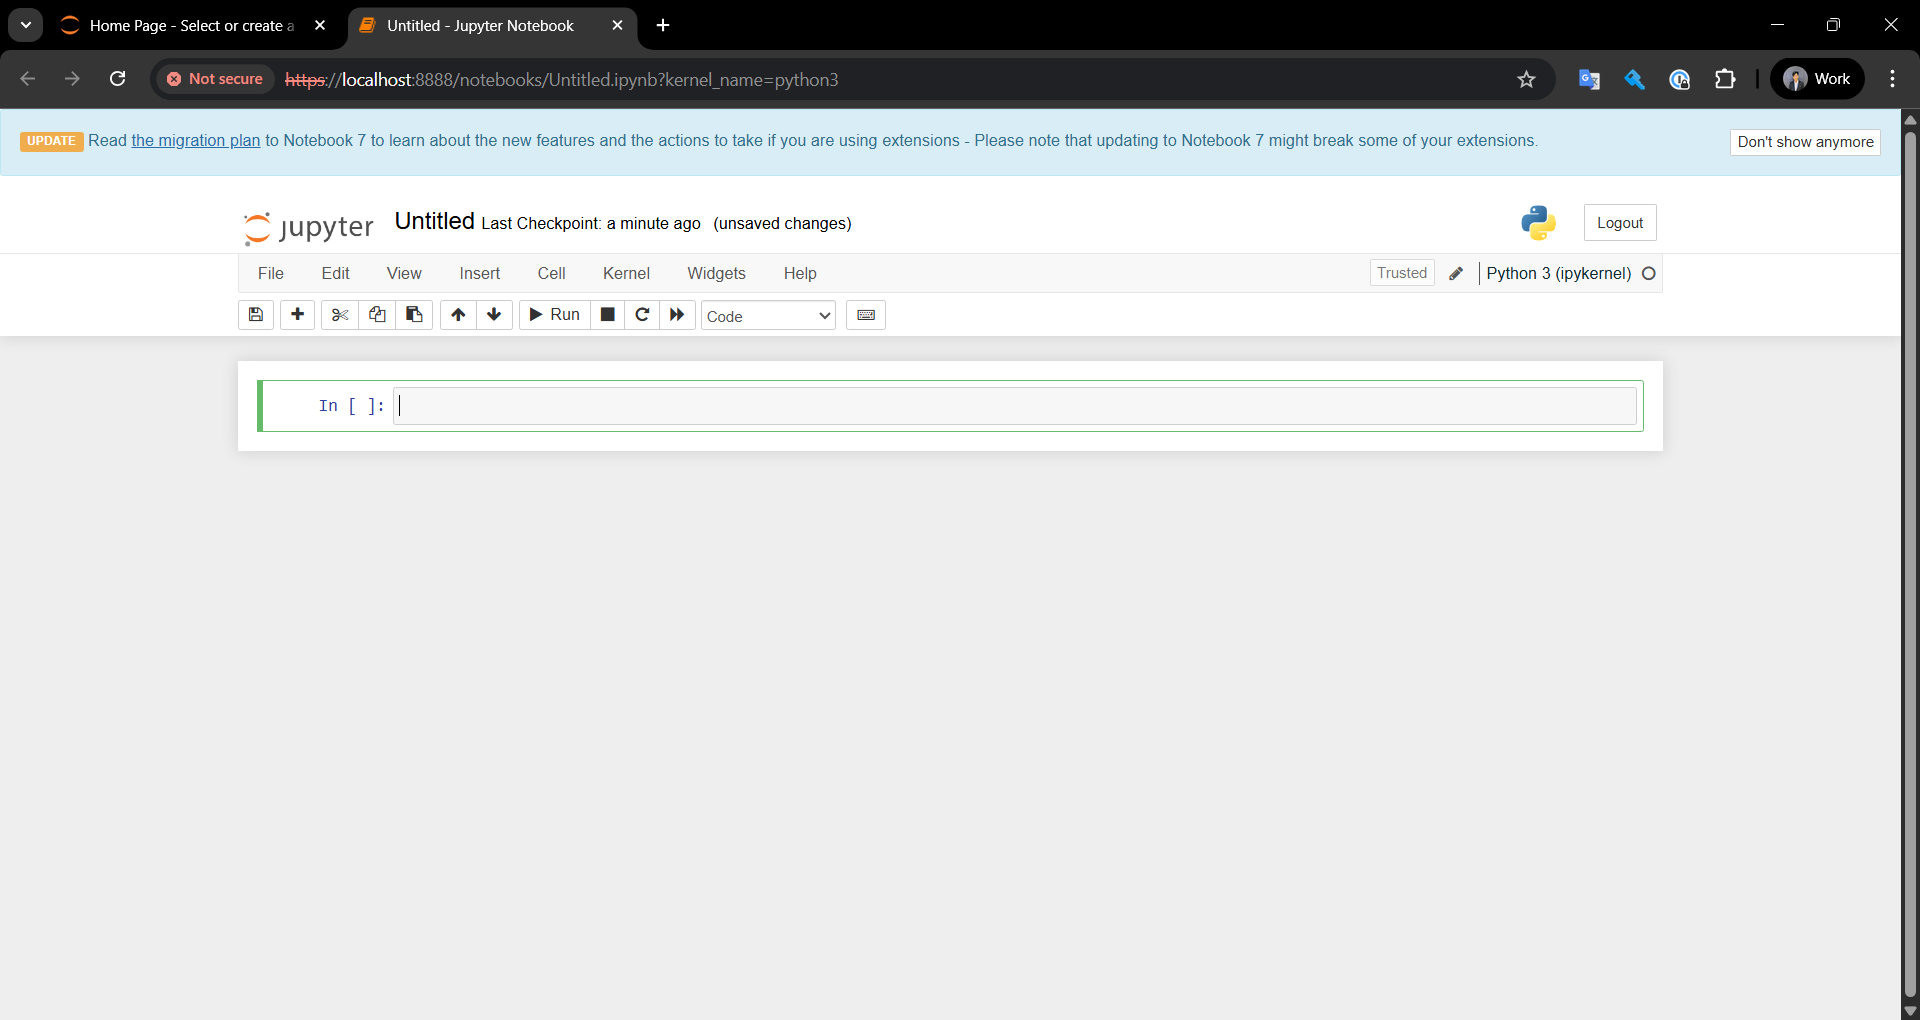Screen dimensions: 1920x1020
Task: Open the cell type Code dropdown
Action: click(x=768, y=316)
